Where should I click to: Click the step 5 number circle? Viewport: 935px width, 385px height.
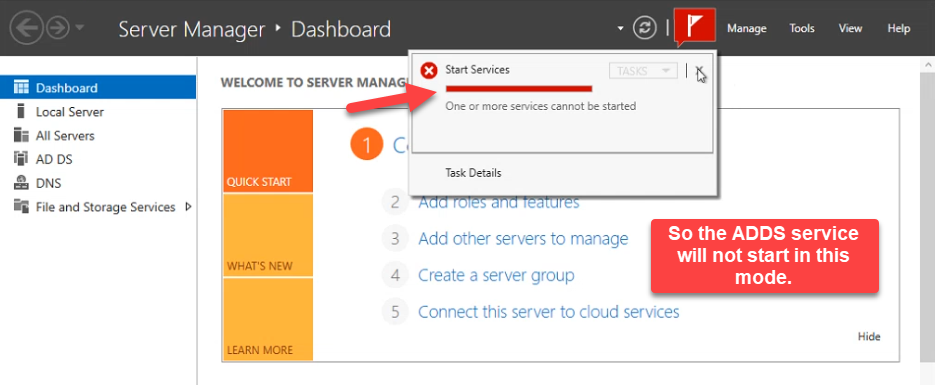[x=395, y=312]
